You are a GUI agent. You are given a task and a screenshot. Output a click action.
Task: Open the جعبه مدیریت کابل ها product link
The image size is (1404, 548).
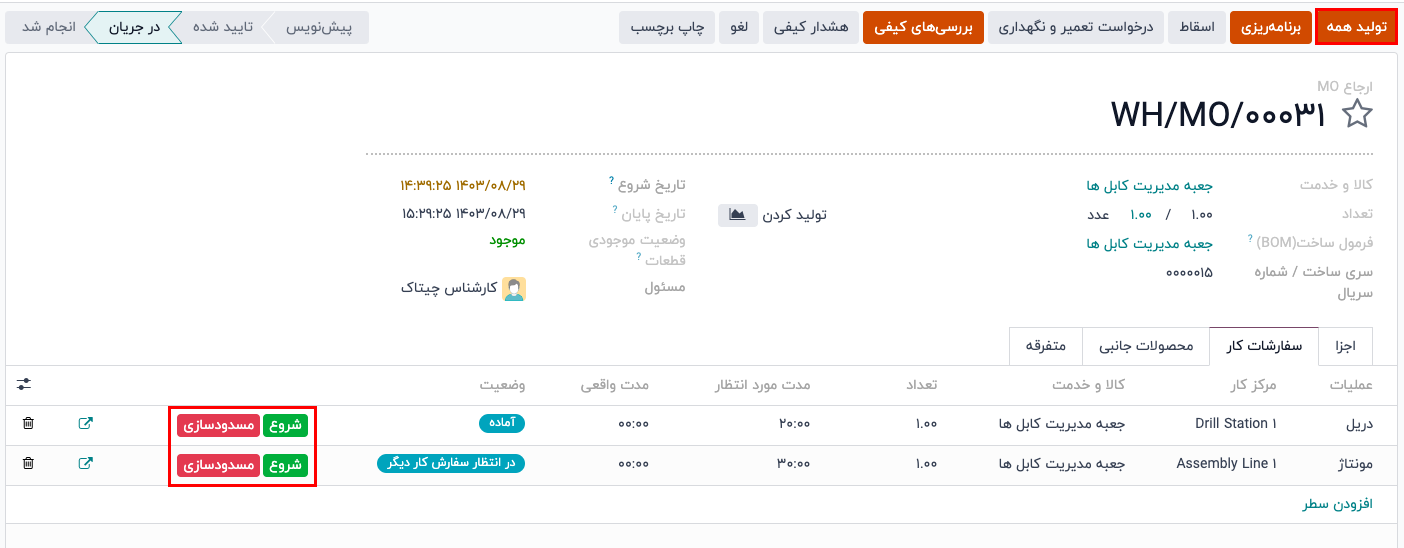1150,186
